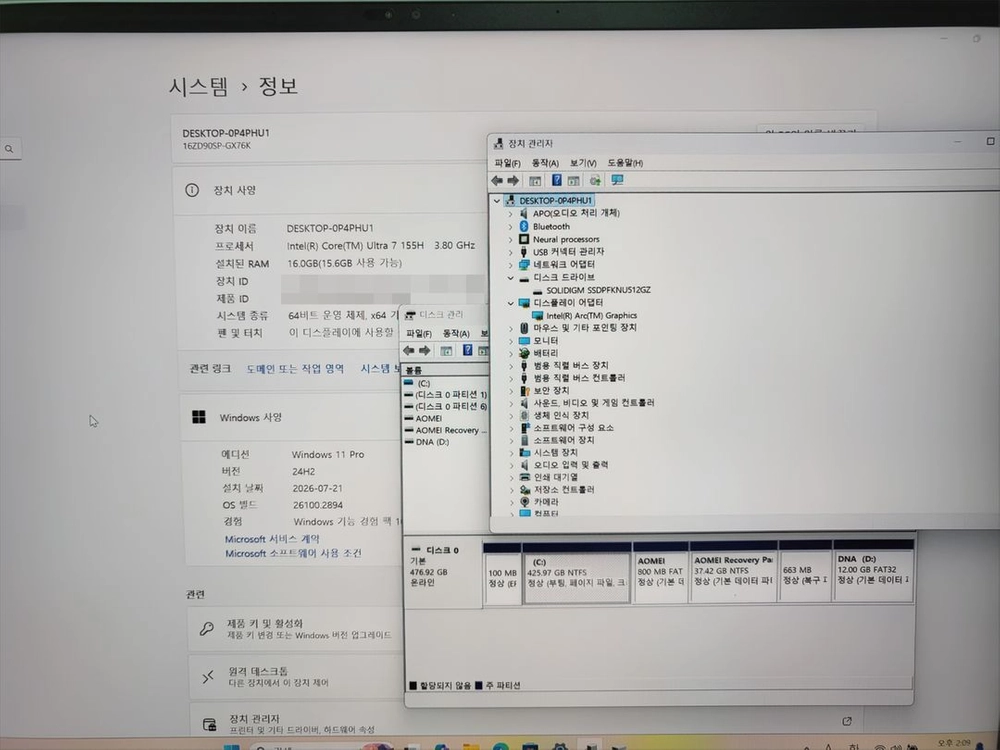The width and height of the screenshot is (1000, 750).
Task: Click the 인쇄 대기열 printer icon
Action: tap(524, 477)
